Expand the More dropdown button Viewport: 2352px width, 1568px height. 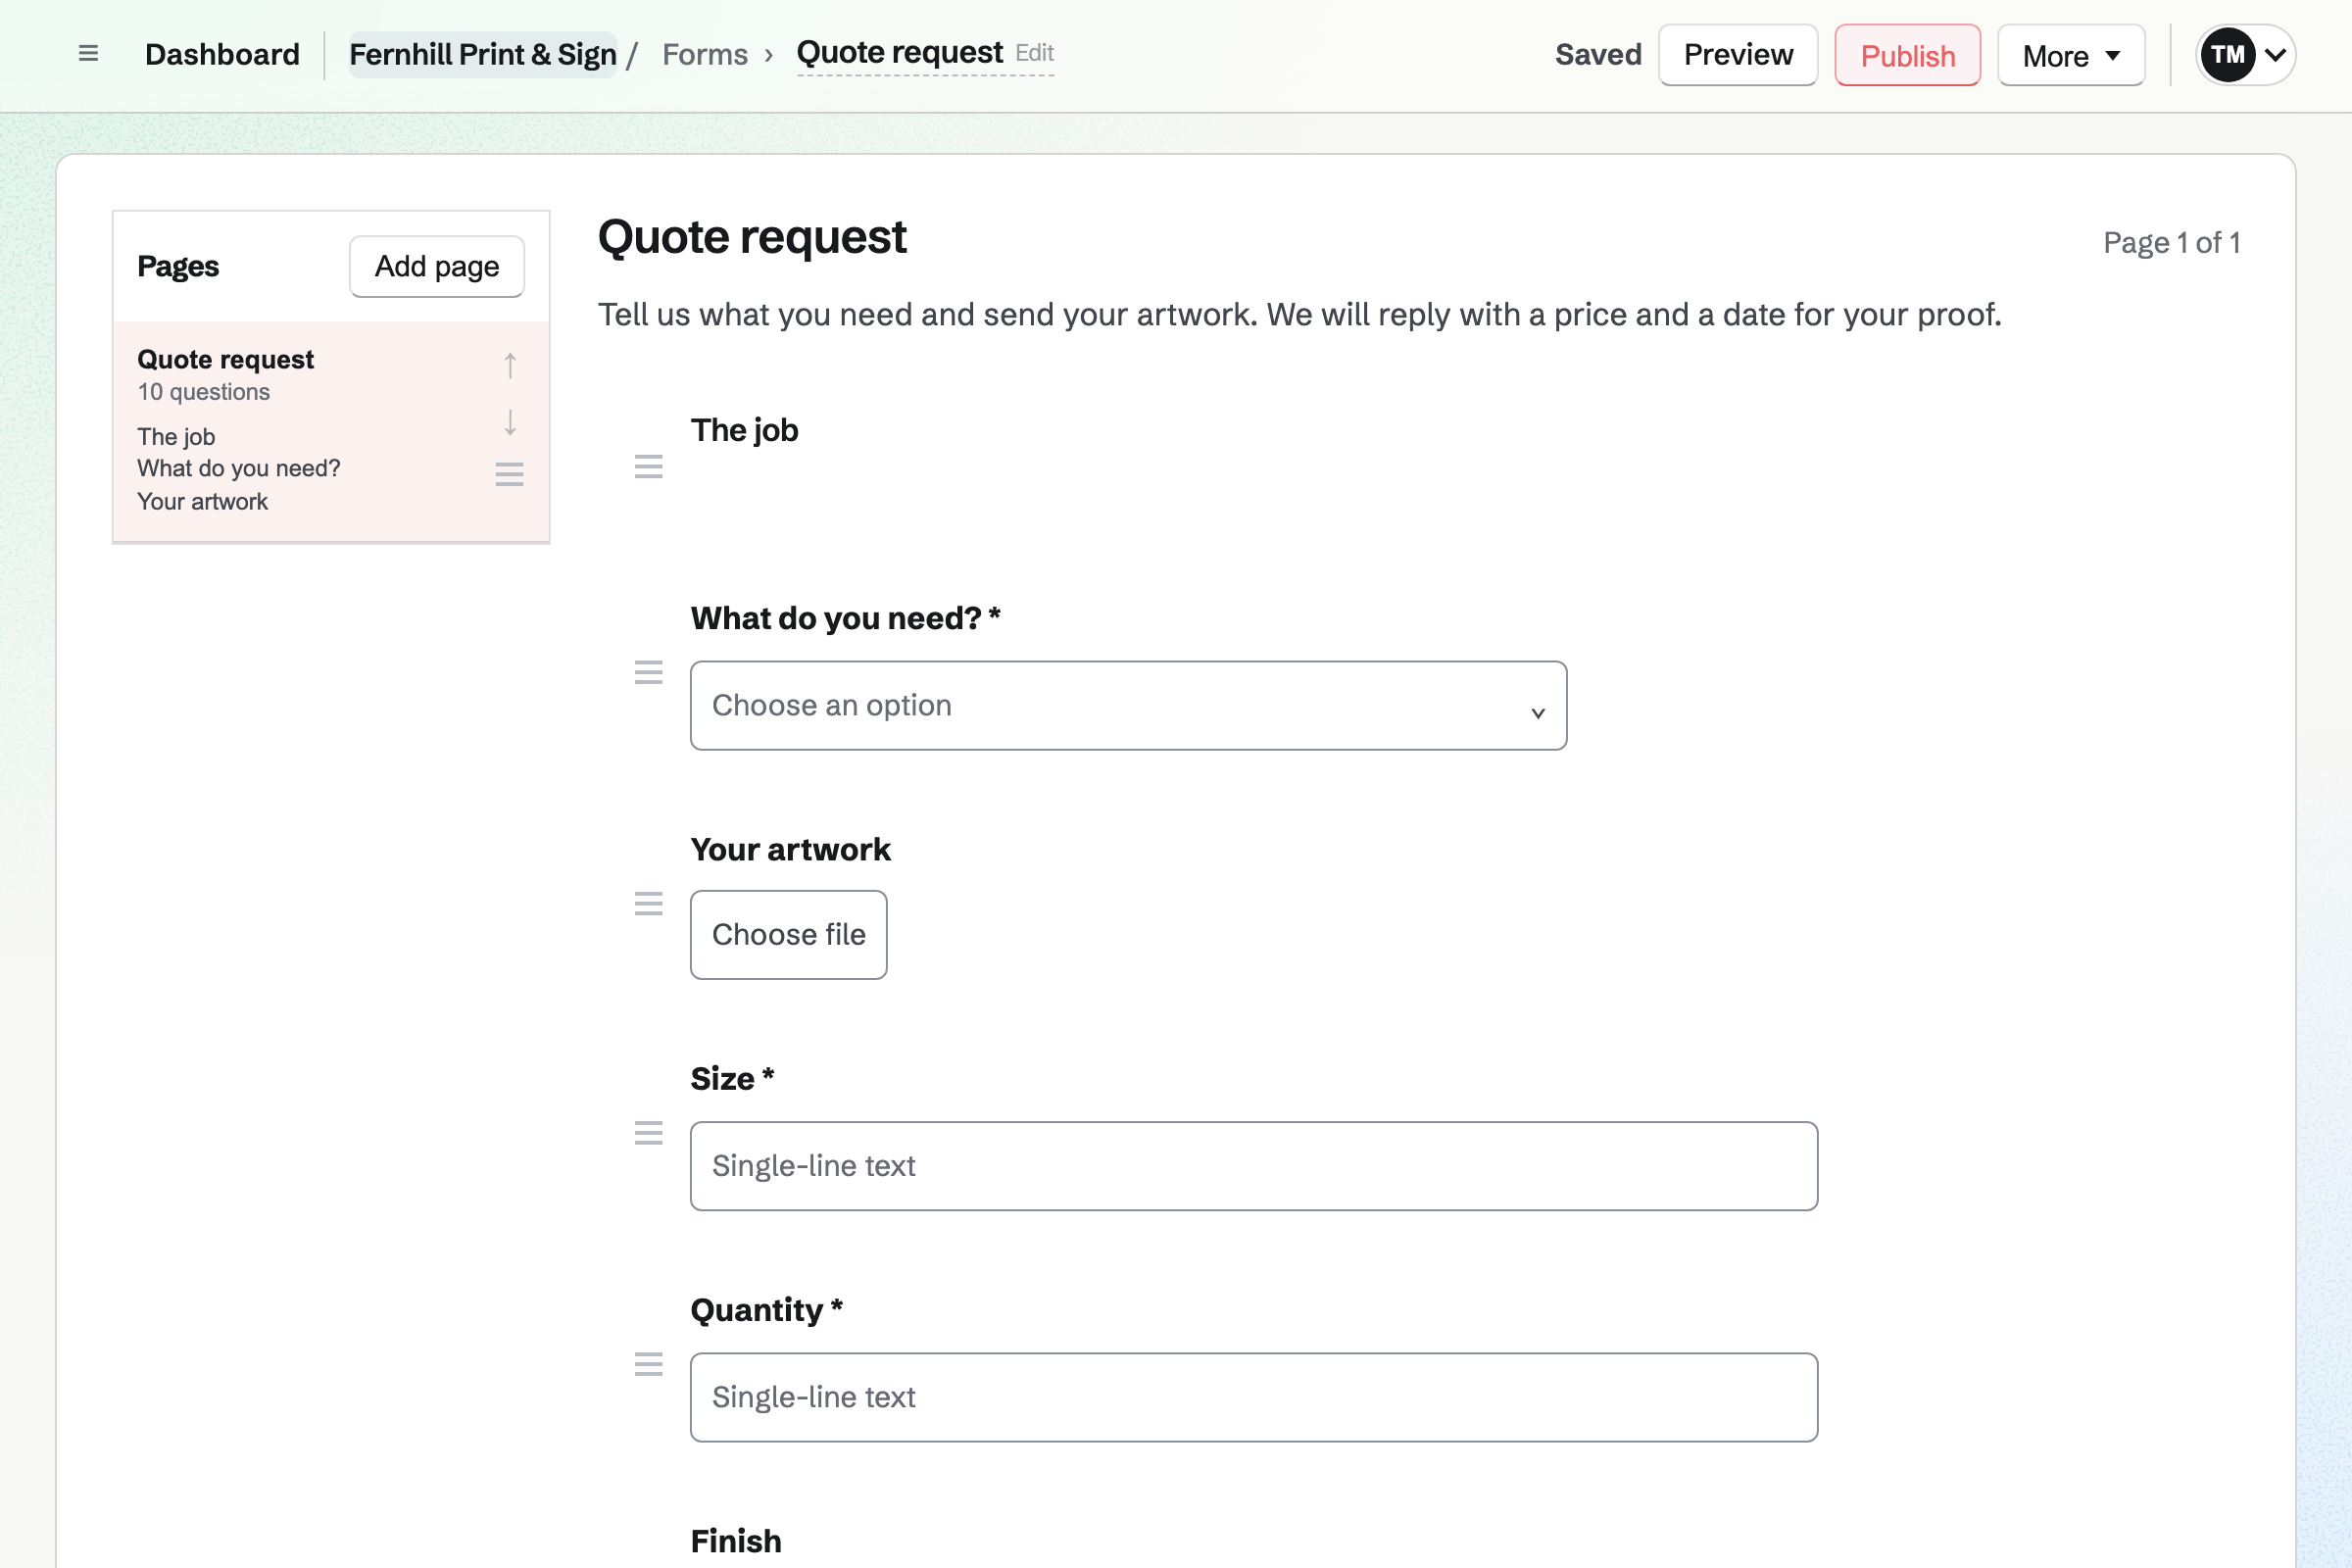click(2071, 55)
